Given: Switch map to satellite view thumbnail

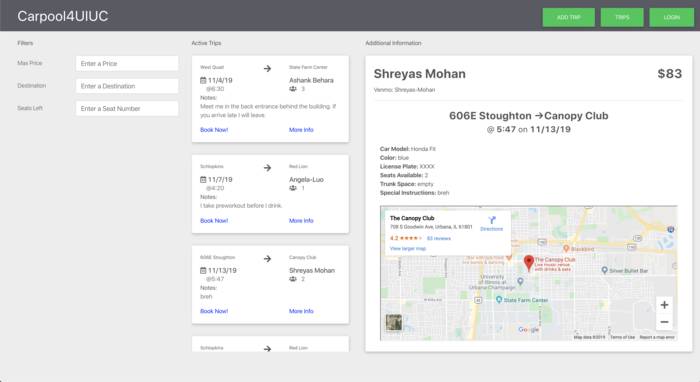Looking at the screenshot, I should 394,322.
